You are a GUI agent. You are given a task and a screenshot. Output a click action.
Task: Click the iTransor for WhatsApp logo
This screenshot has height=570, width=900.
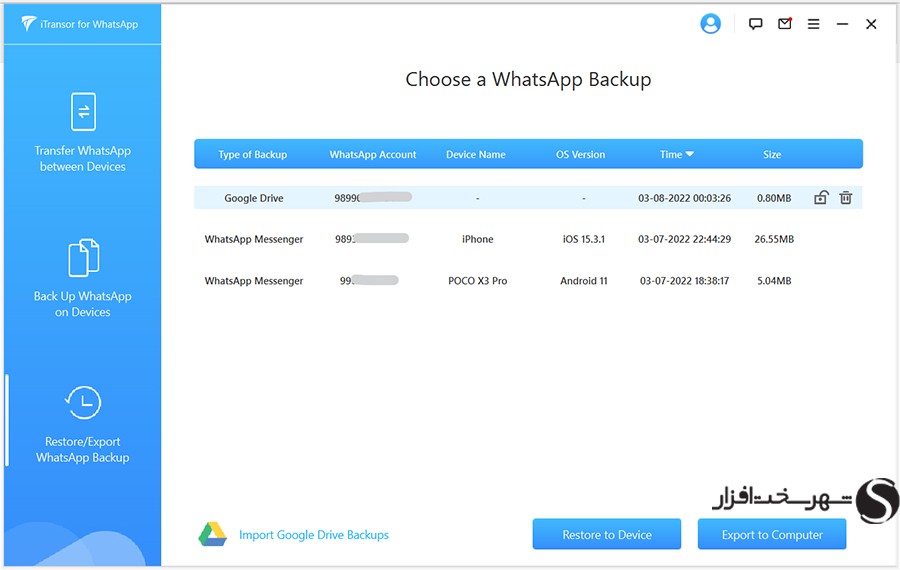click(x=80, y=24)
